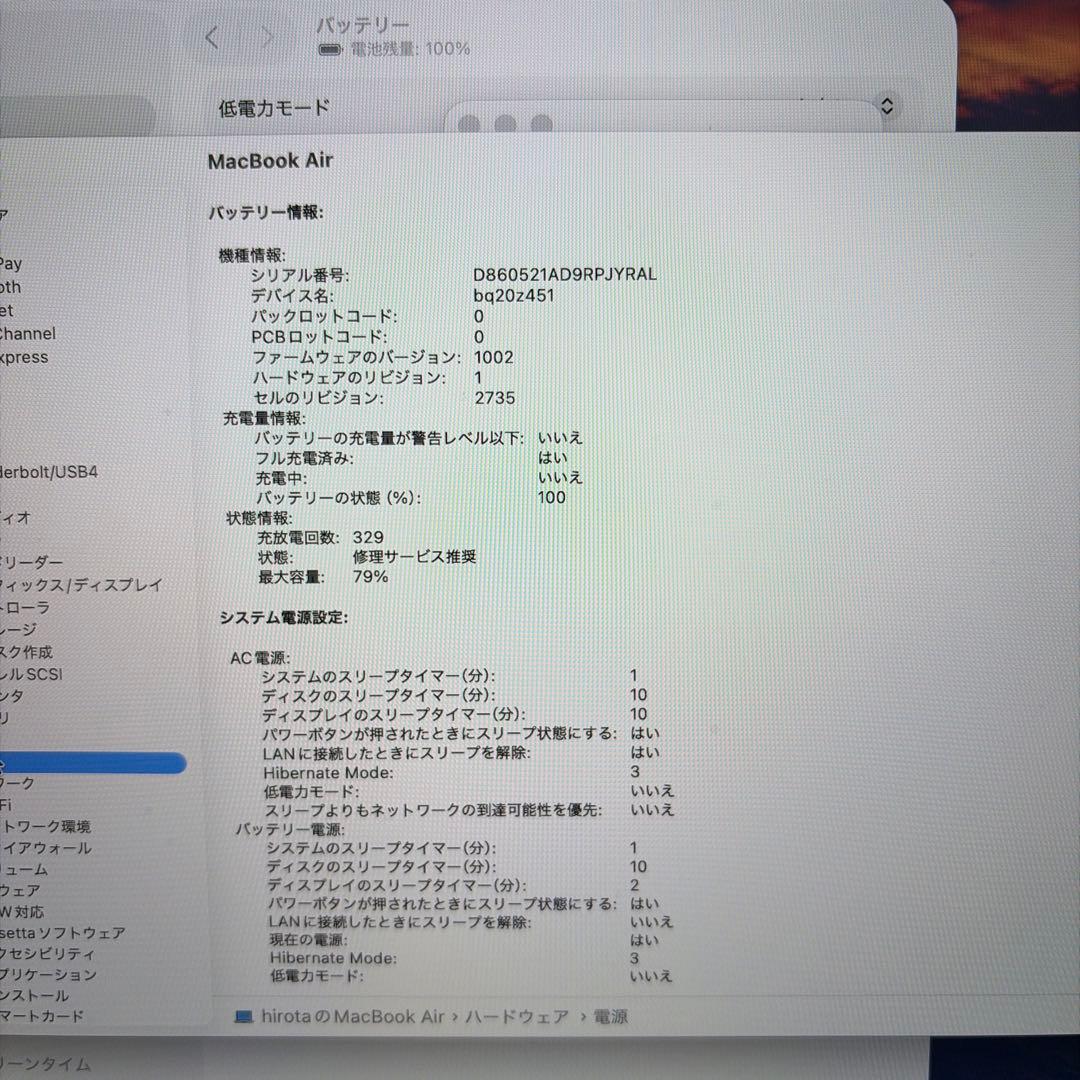Viewport: 1080px width, 1080px height.
Task: Open the ディスク作成 sidebar entry
Action: [x=26, y=652]
